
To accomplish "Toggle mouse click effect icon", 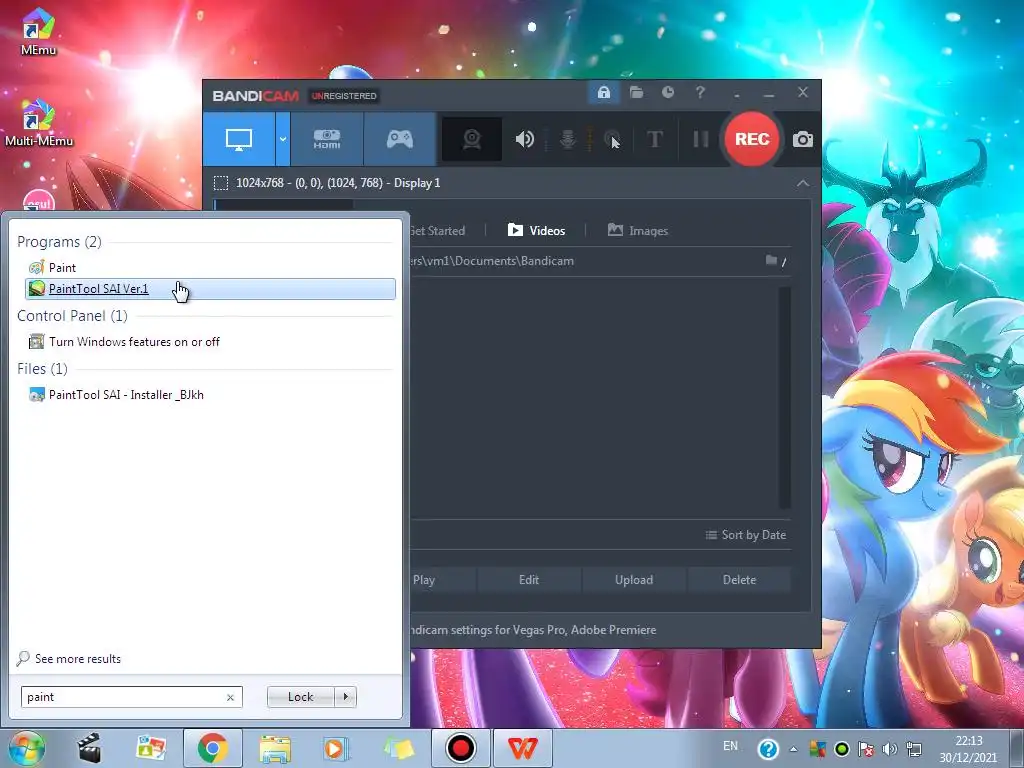I will pyautogui.click(x=612, y=139).
